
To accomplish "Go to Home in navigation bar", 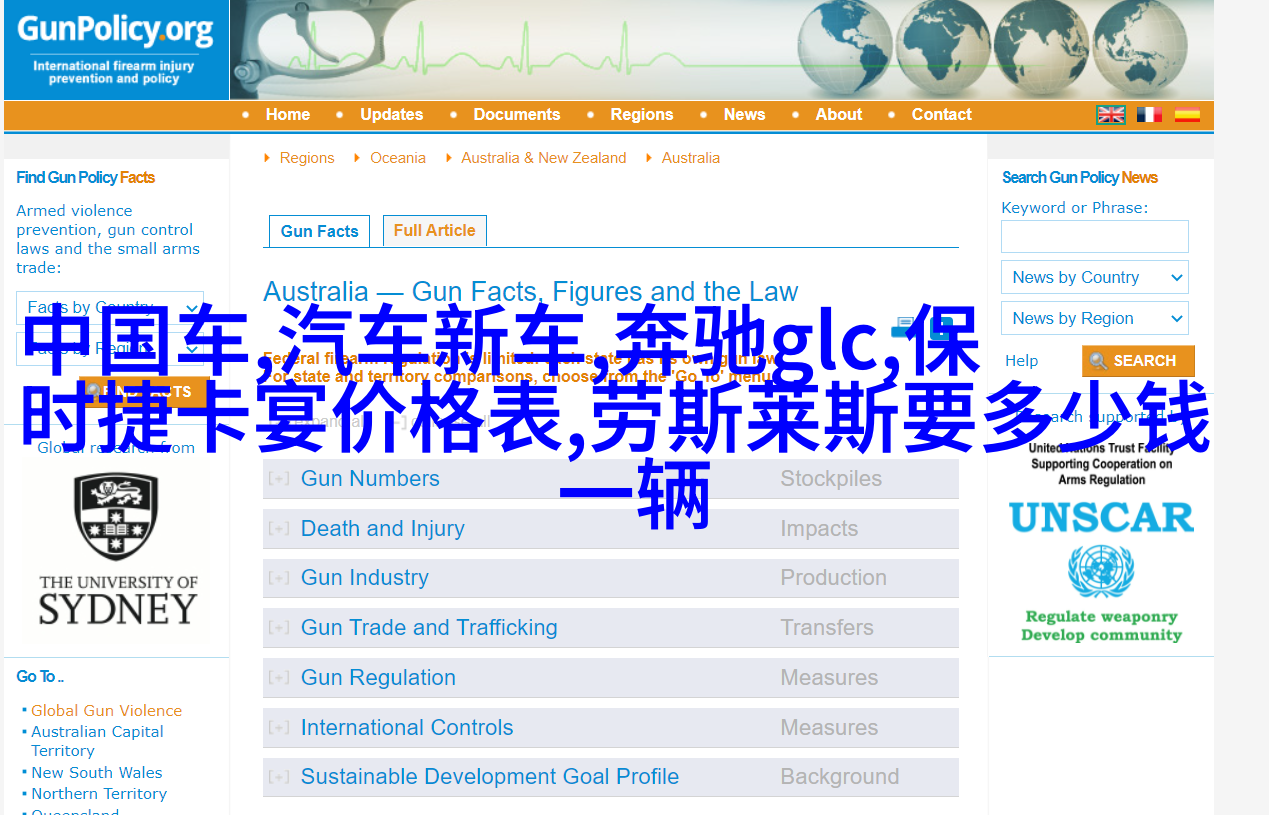I will [288, 115].
